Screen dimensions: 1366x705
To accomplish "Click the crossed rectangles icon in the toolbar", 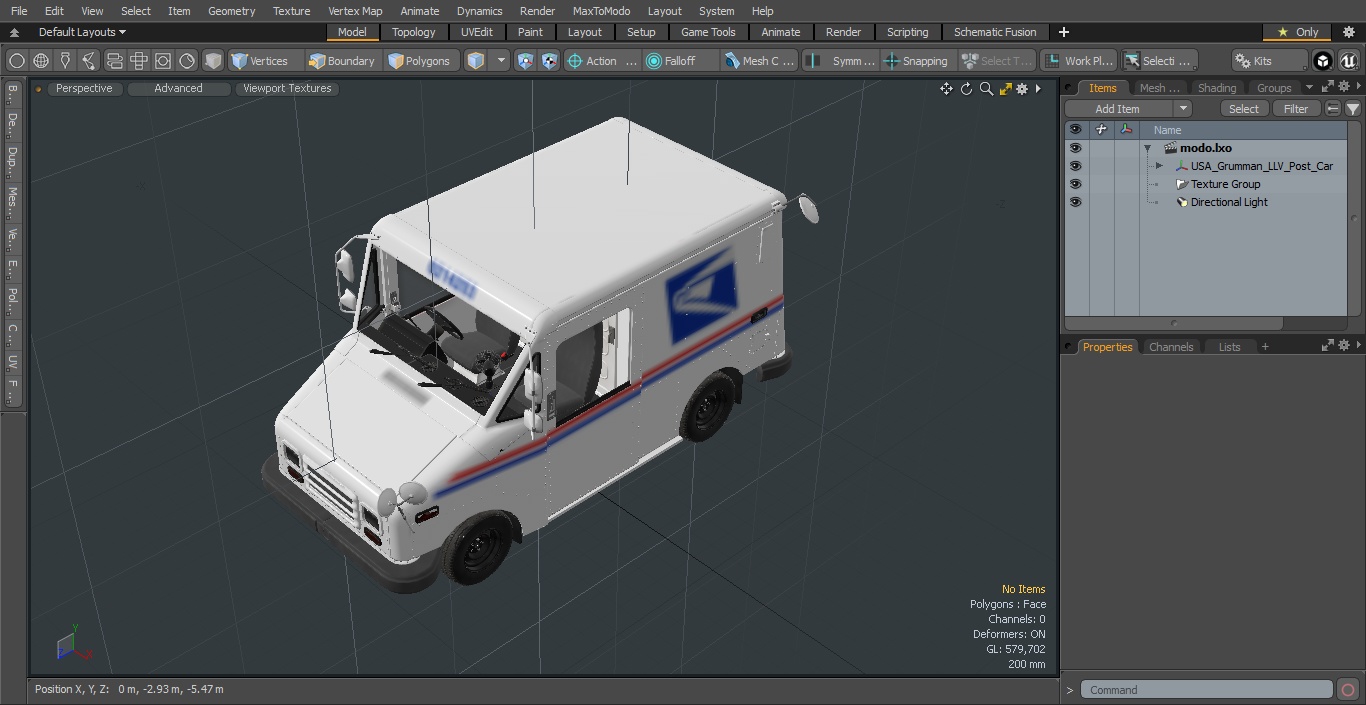I will [x=138, y=61].
